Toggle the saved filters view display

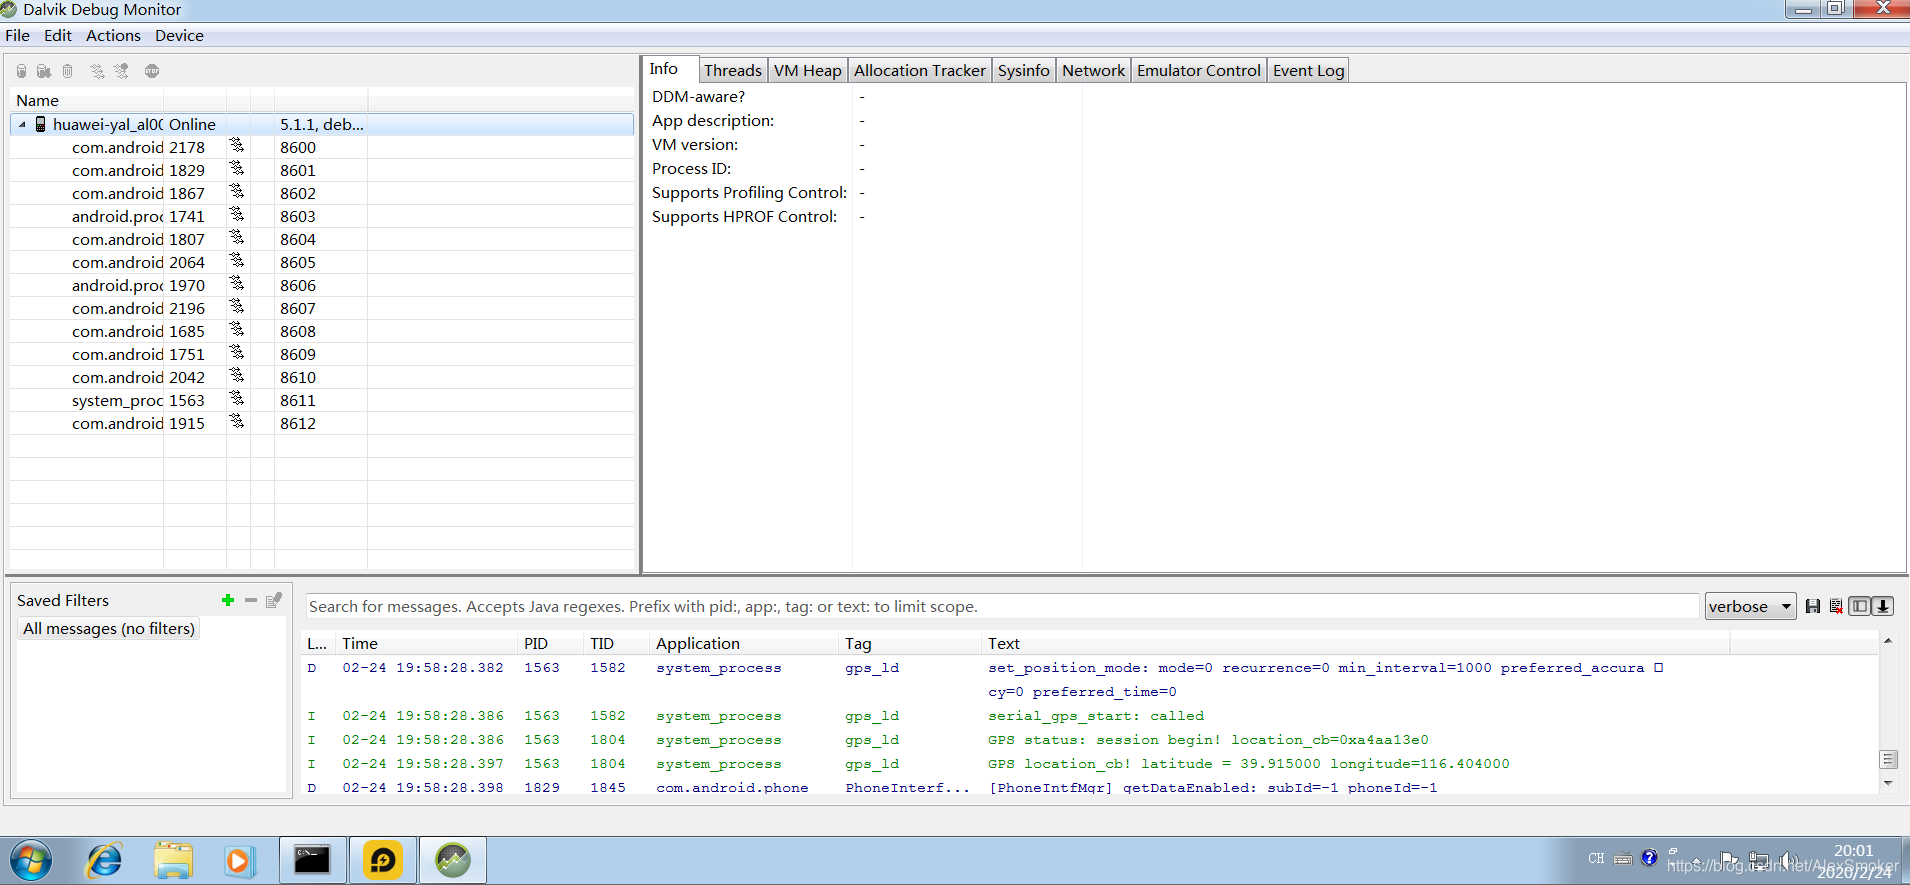tap(1859, 606)
